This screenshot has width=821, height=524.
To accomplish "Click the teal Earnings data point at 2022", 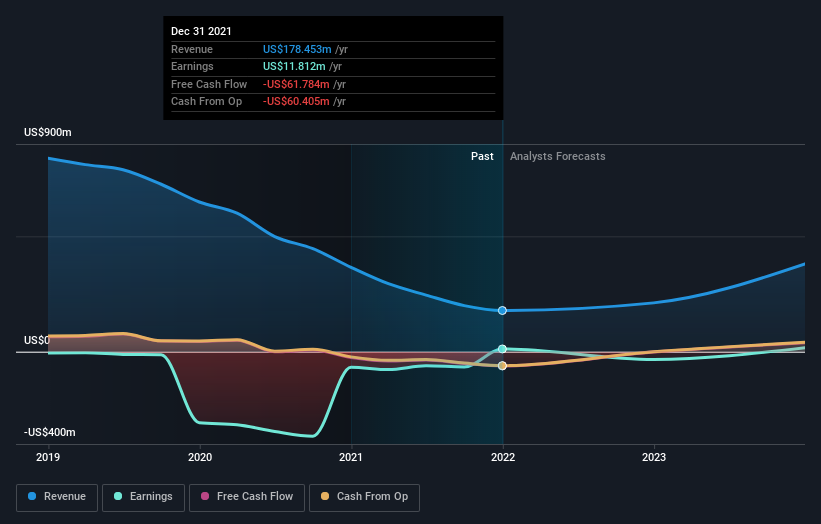I will point(502,349).
